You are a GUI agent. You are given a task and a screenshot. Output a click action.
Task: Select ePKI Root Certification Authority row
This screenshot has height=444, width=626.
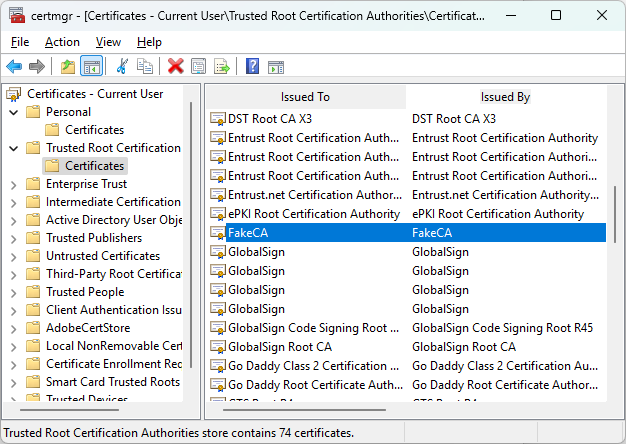coord(408,214)
